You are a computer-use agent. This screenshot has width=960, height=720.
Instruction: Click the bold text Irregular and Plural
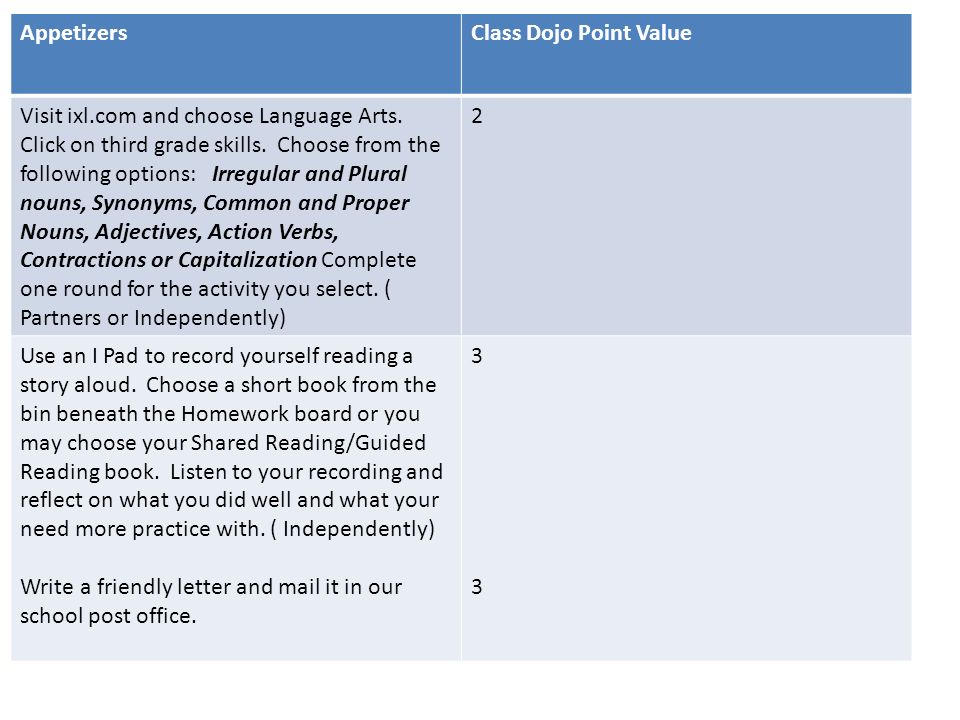click(309, 174)
